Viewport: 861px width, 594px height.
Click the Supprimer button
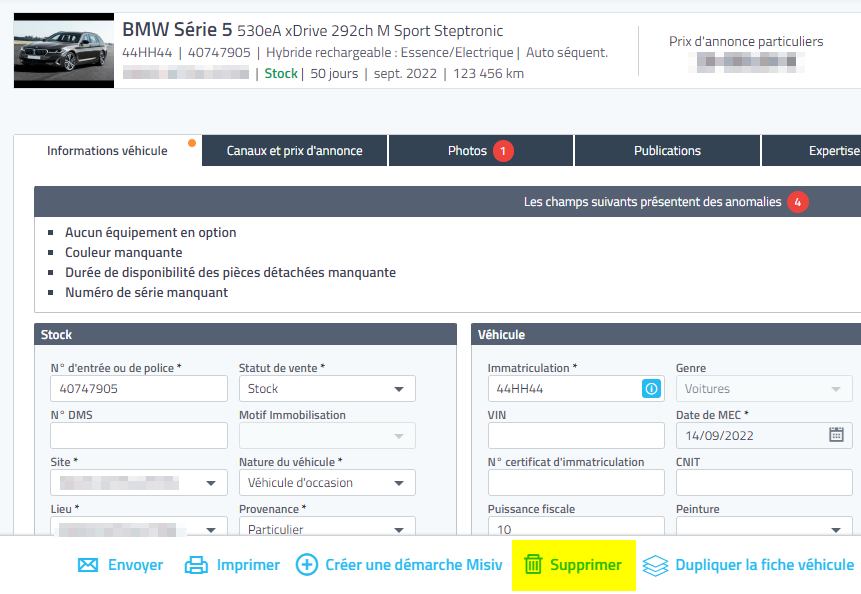(574, 565)
